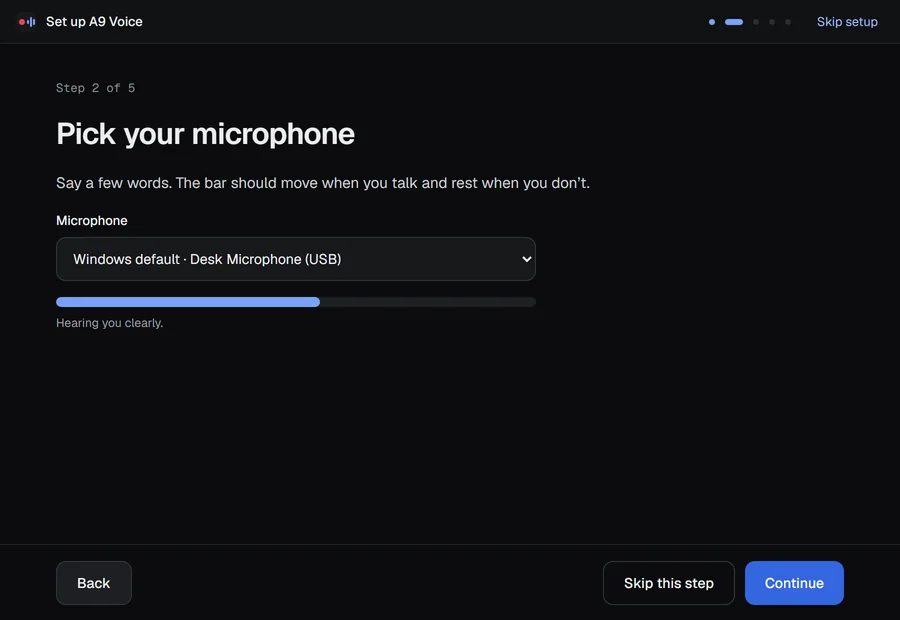Select the fifth step progress dot
This screenshot has width=900, height=620.
[x=788, y=22]
